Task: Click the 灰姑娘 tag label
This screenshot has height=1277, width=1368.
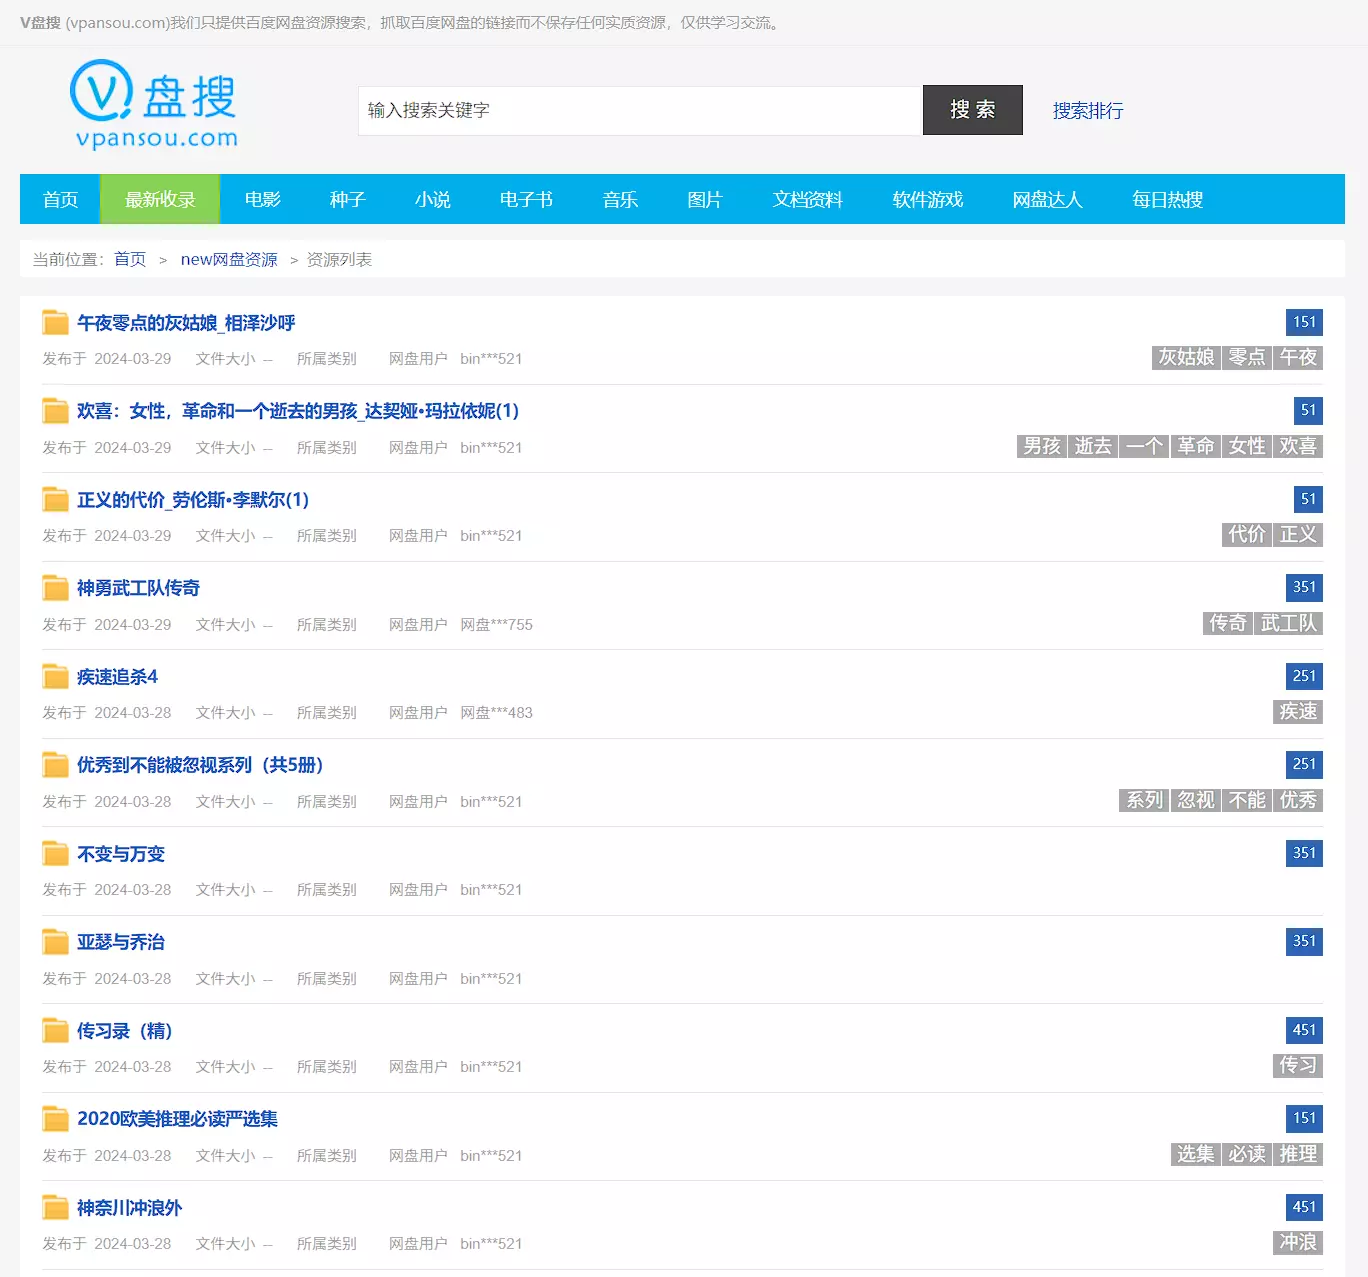Action: pyautogui.click(x=1185, y=358)
